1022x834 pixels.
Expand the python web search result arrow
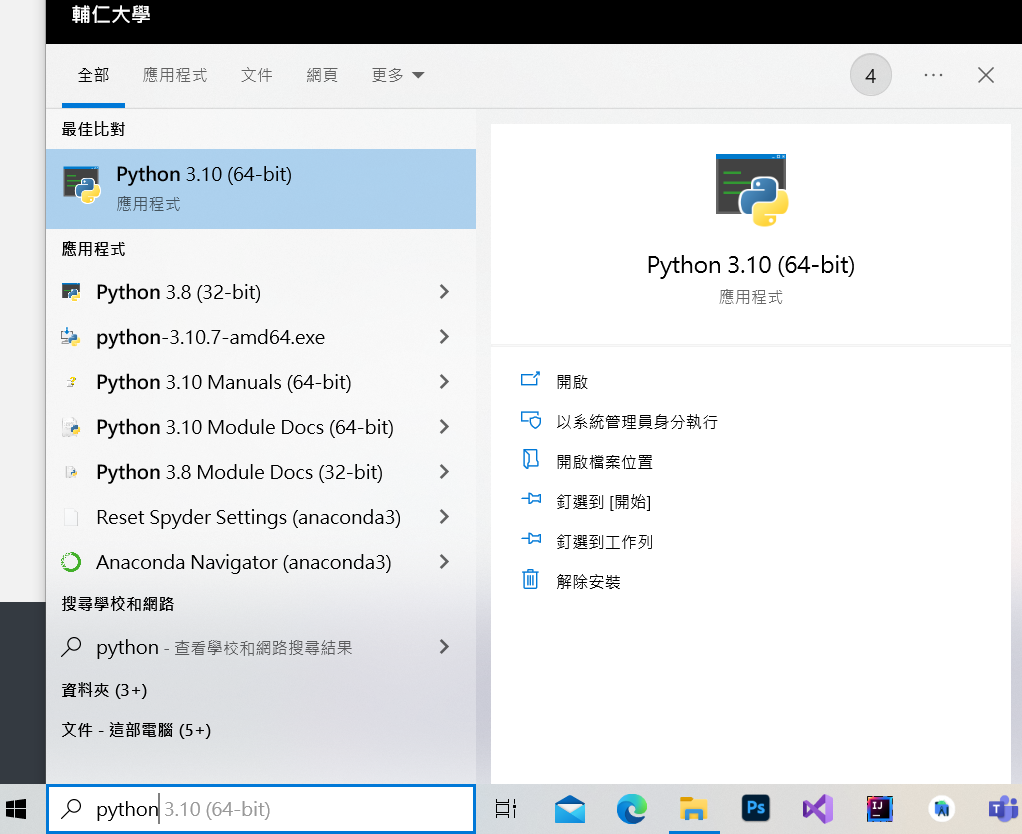click(445, 646)
